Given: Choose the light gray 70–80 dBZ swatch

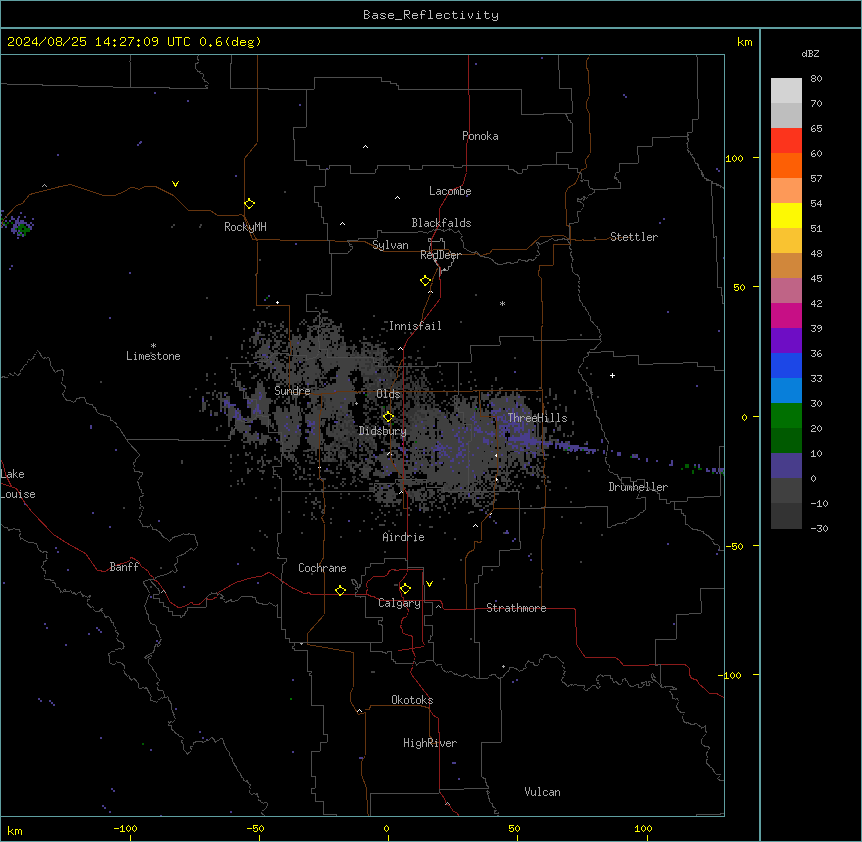Looking at the screenshot, I should click(x=786, y=91).
